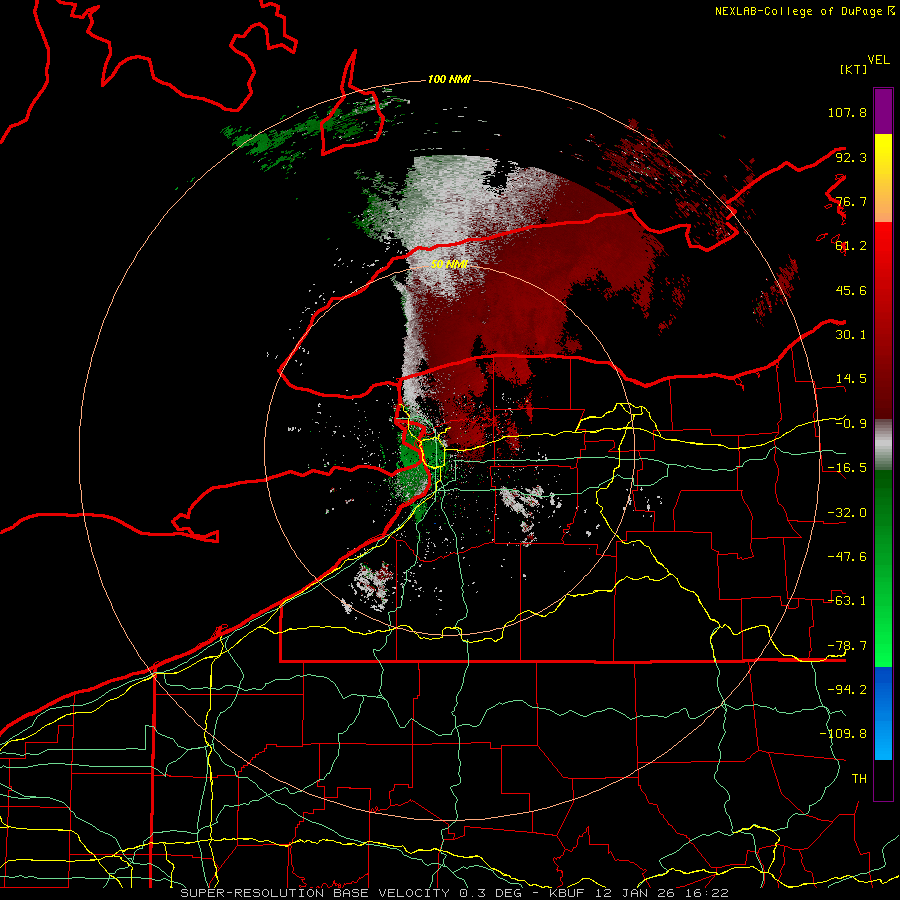The width and height of the screenshot is (900, 900).
Task: Click the purple segment of velocity color bar
Action: point(883,111)
